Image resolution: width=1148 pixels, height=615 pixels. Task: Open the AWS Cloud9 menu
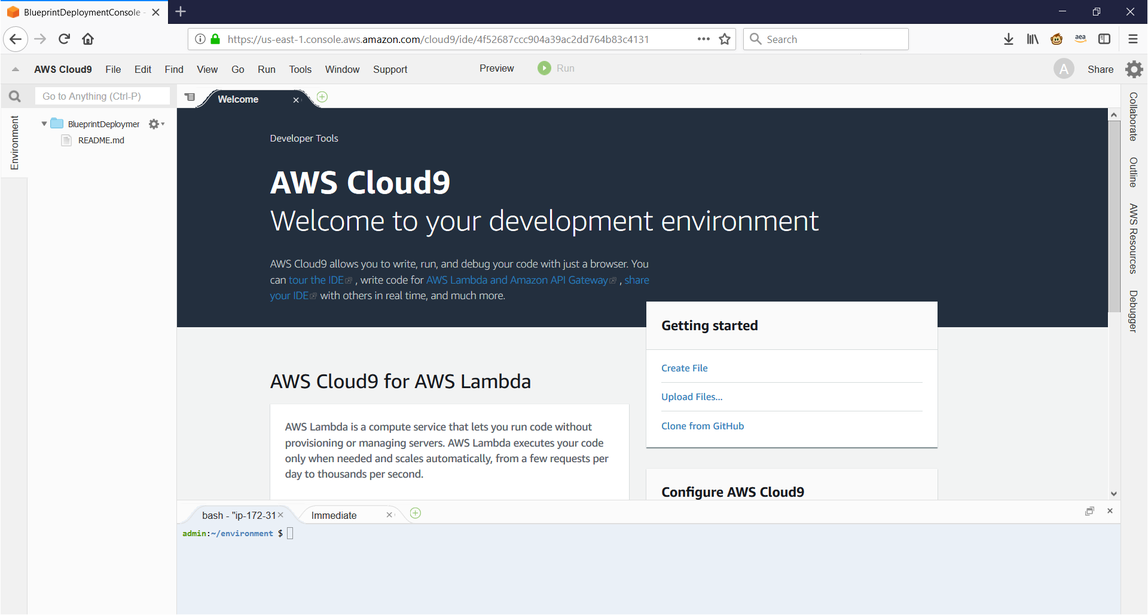click(63, 70)
